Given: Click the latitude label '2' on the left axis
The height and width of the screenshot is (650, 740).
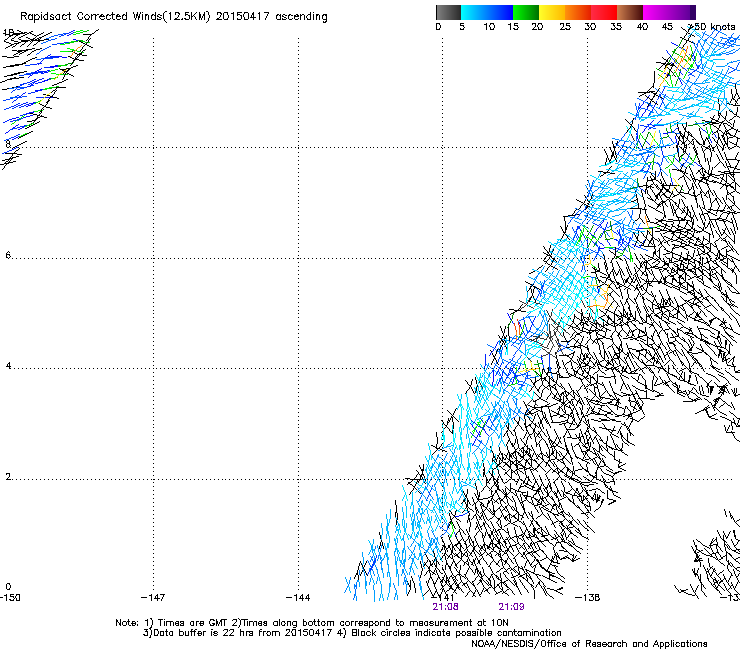Looking at the screenshot, I should (x=8, y=477).
